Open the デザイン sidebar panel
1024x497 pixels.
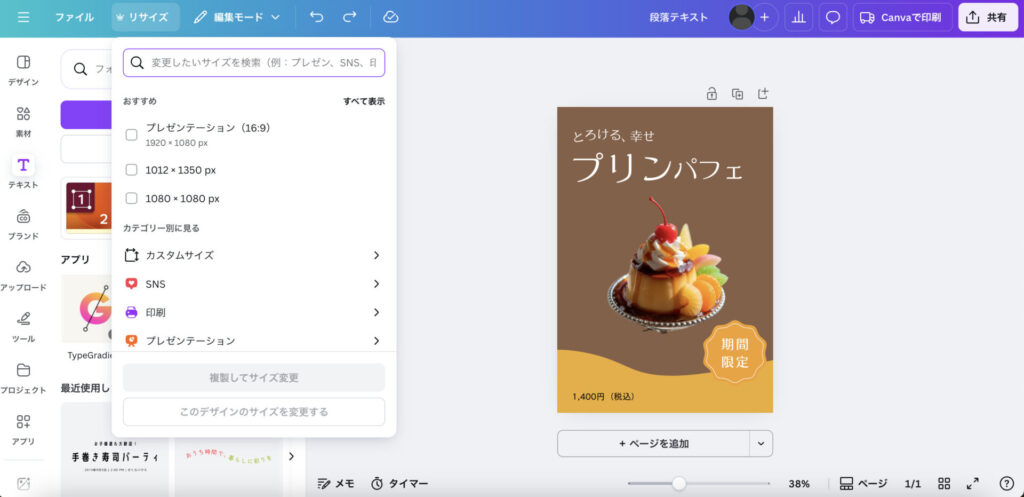pyautogui.click(x=24, y=71)
